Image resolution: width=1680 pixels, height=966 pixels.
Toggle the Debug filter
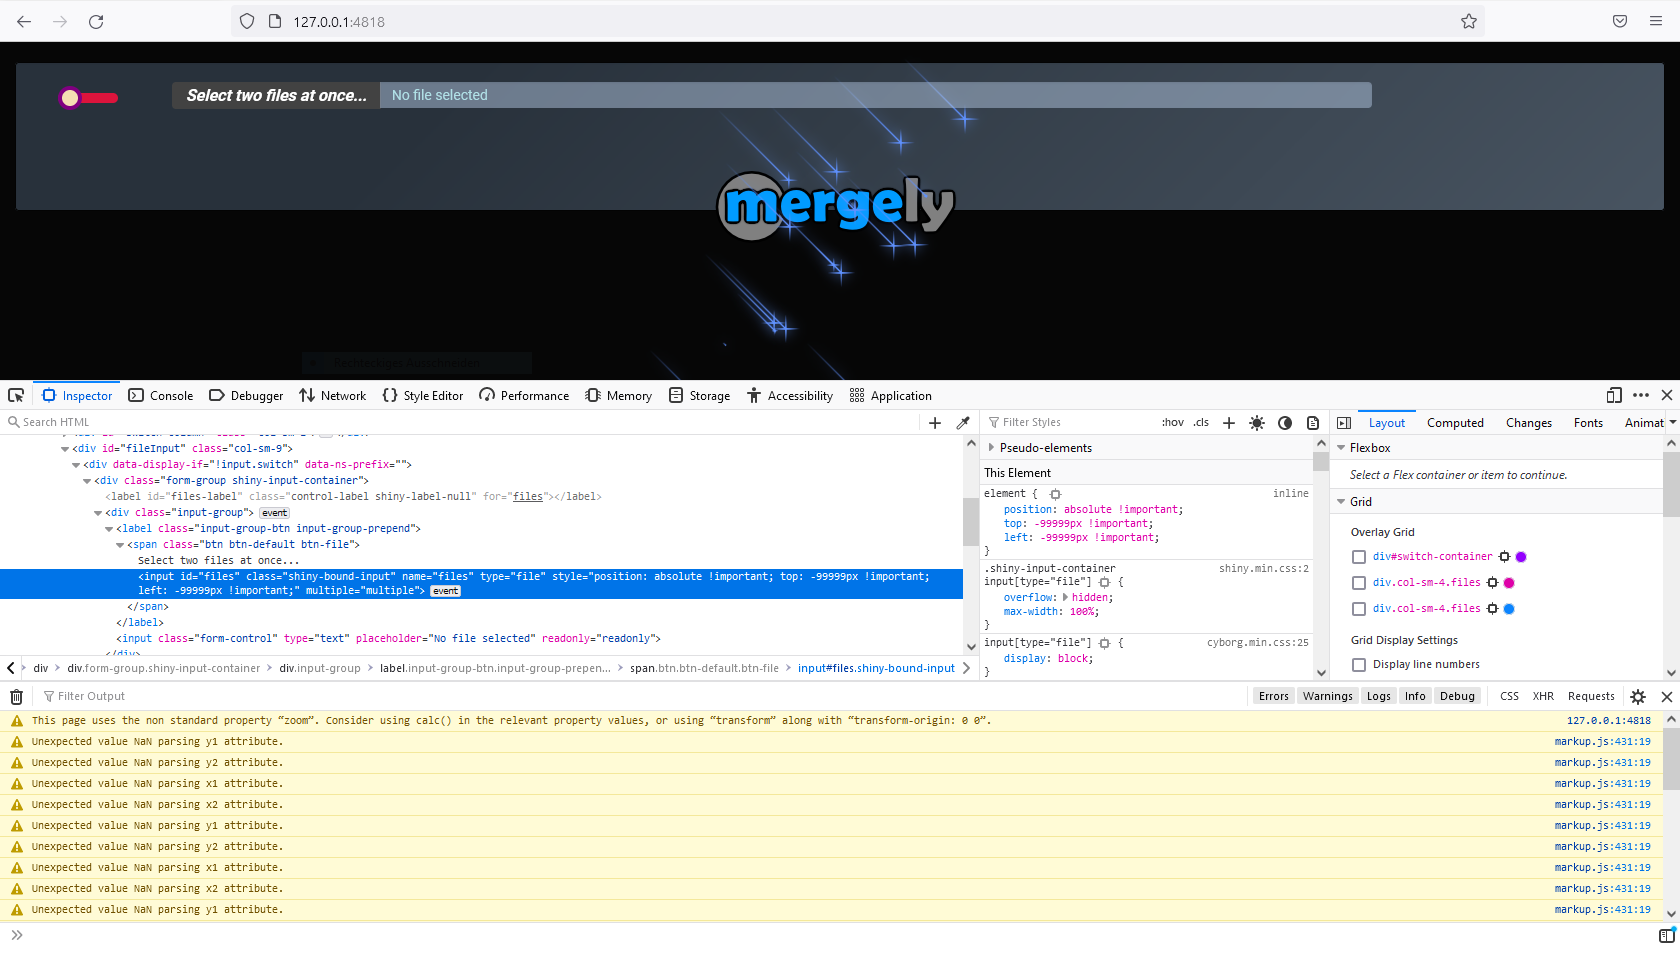click(1457, 696)
